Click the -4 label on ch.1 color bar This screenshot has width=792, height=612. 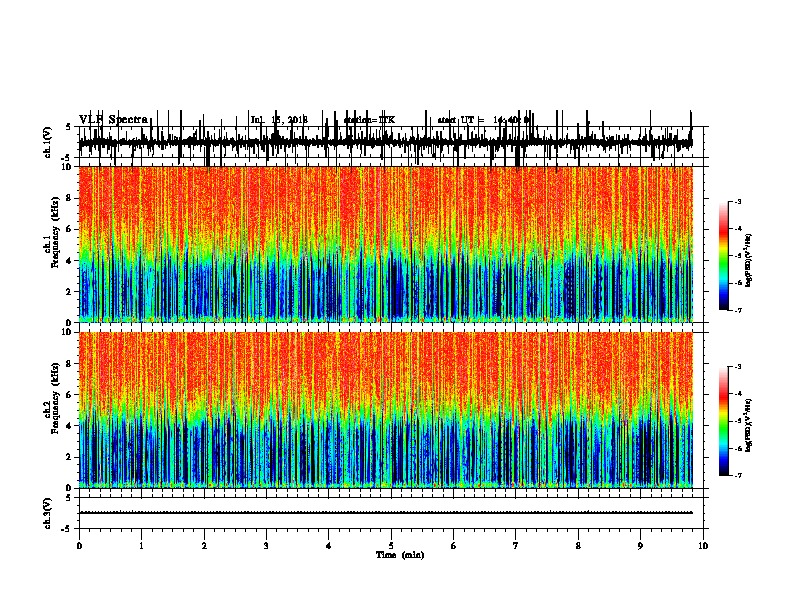738,229
